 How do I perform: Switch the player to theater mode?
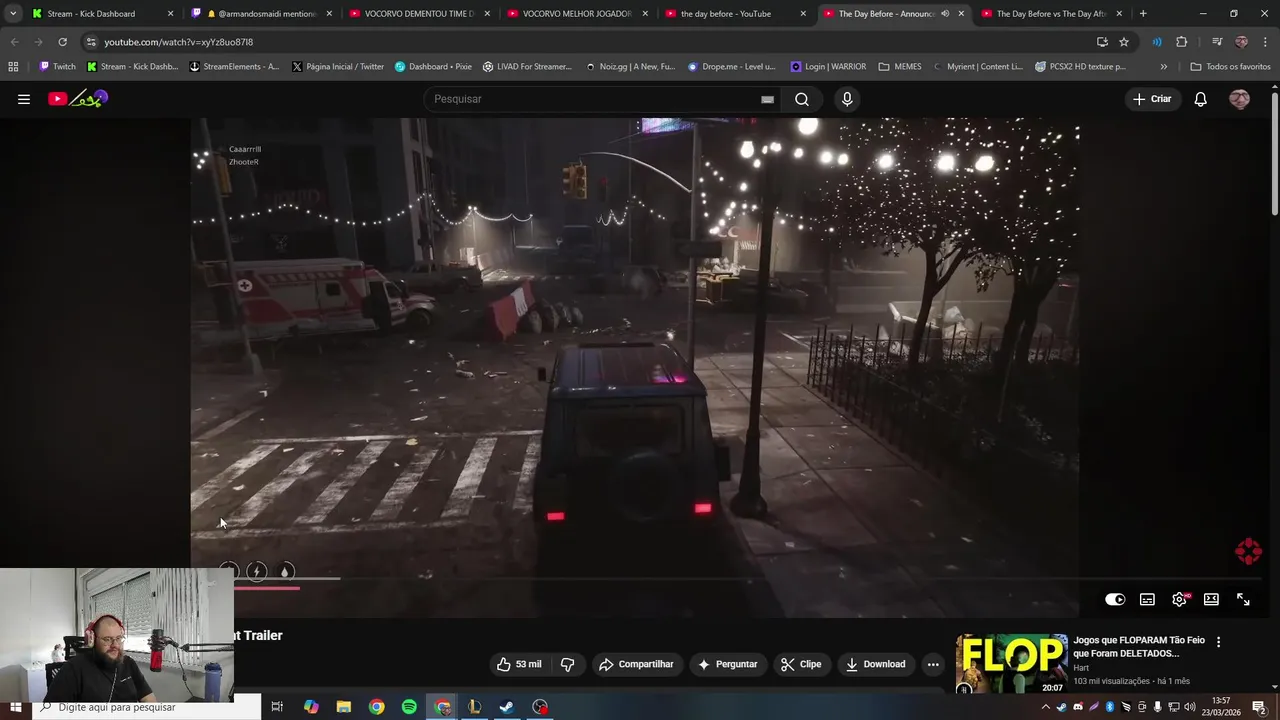(1211, 599)
